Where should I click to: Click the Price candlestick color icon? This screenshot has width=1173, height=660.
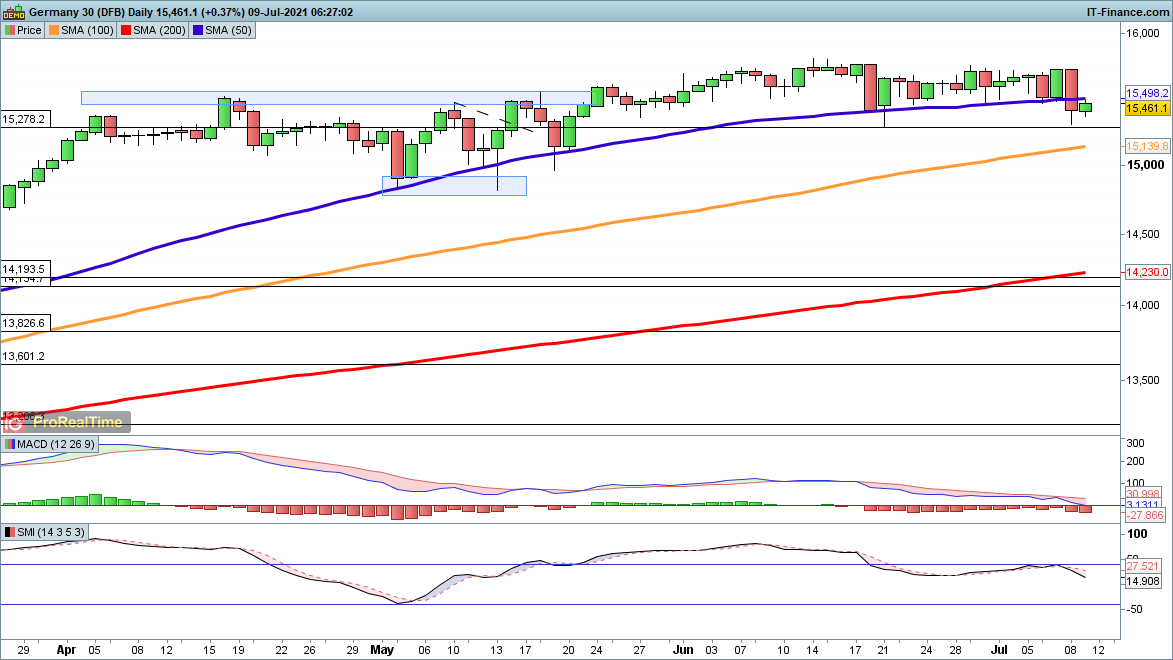tap(9, 30)
